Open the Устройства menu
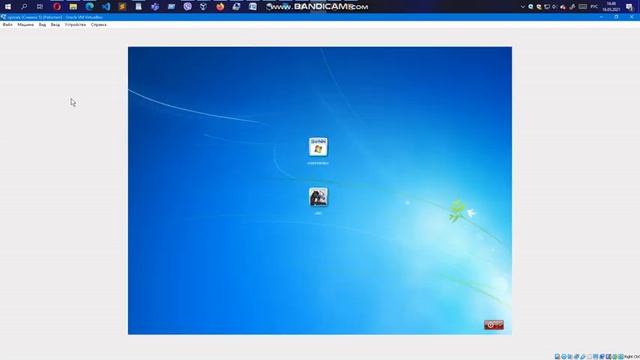 click(75, 25)
